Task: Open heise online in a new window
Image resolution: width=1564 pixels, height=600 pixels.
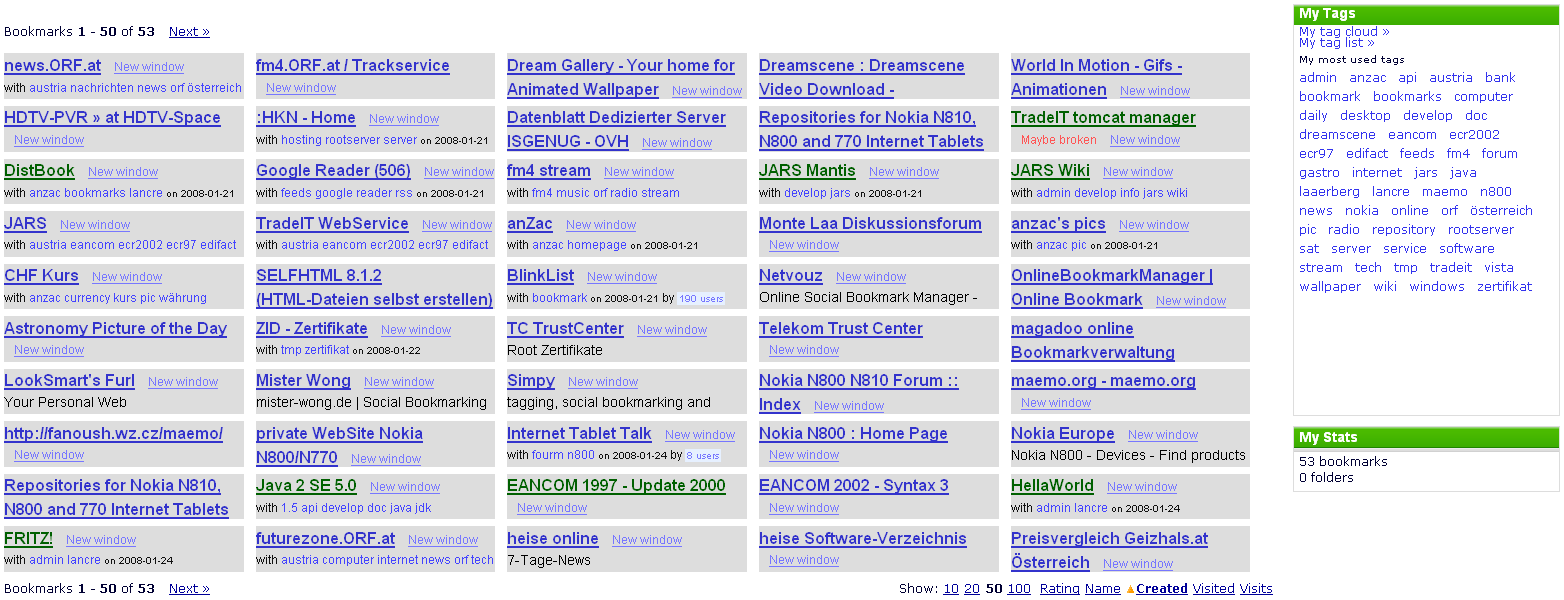Action: coord(647,540)
